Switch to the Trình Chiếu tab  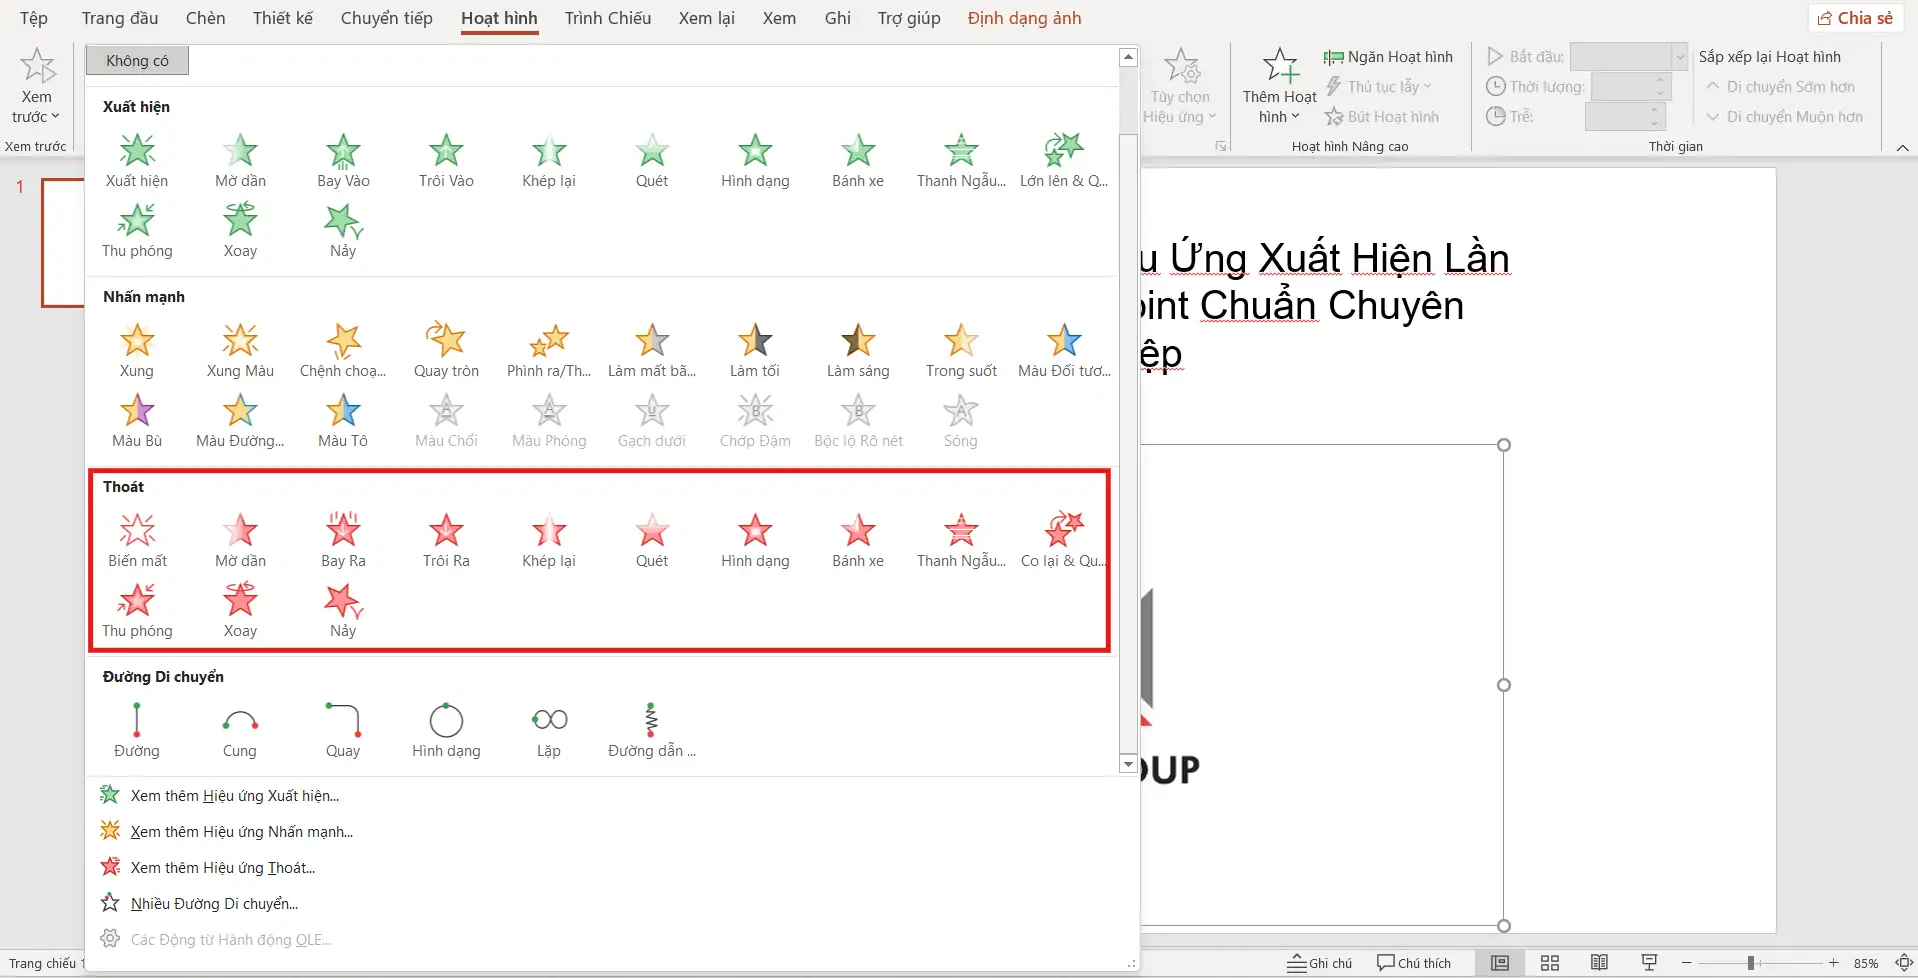click(607, 18)
